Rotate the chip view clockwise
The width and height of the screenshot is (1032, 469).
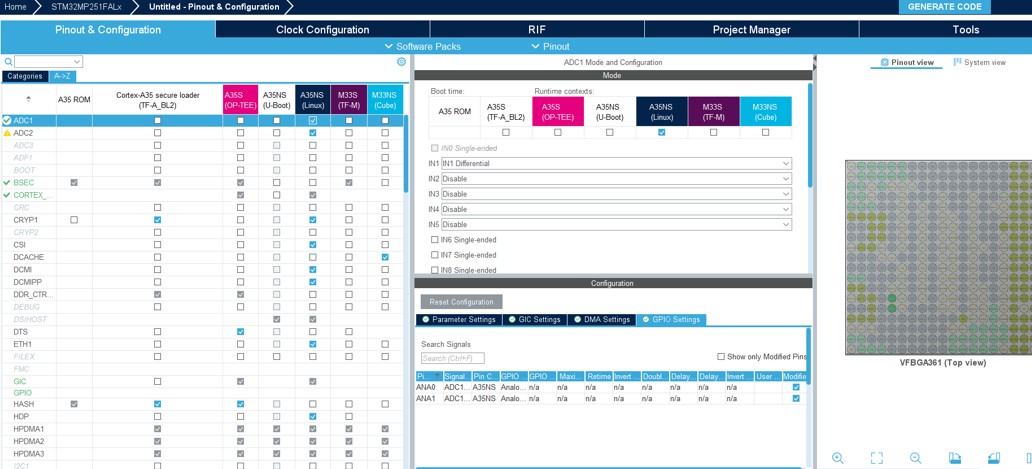[954, 458]
